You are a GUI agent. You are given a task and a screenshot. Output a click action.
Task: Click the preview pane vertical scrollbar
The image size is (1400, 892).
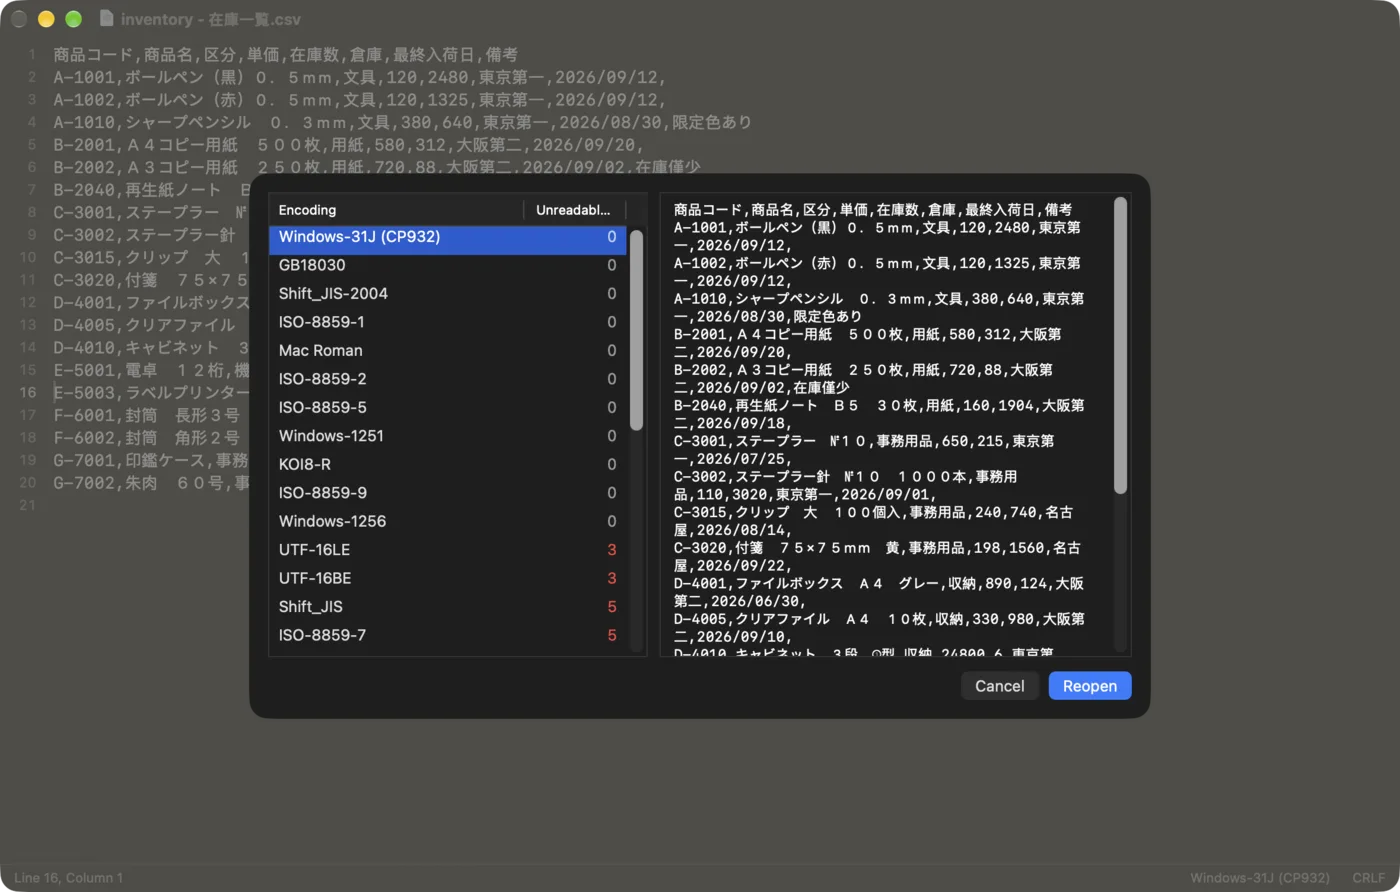(1120, 345)
